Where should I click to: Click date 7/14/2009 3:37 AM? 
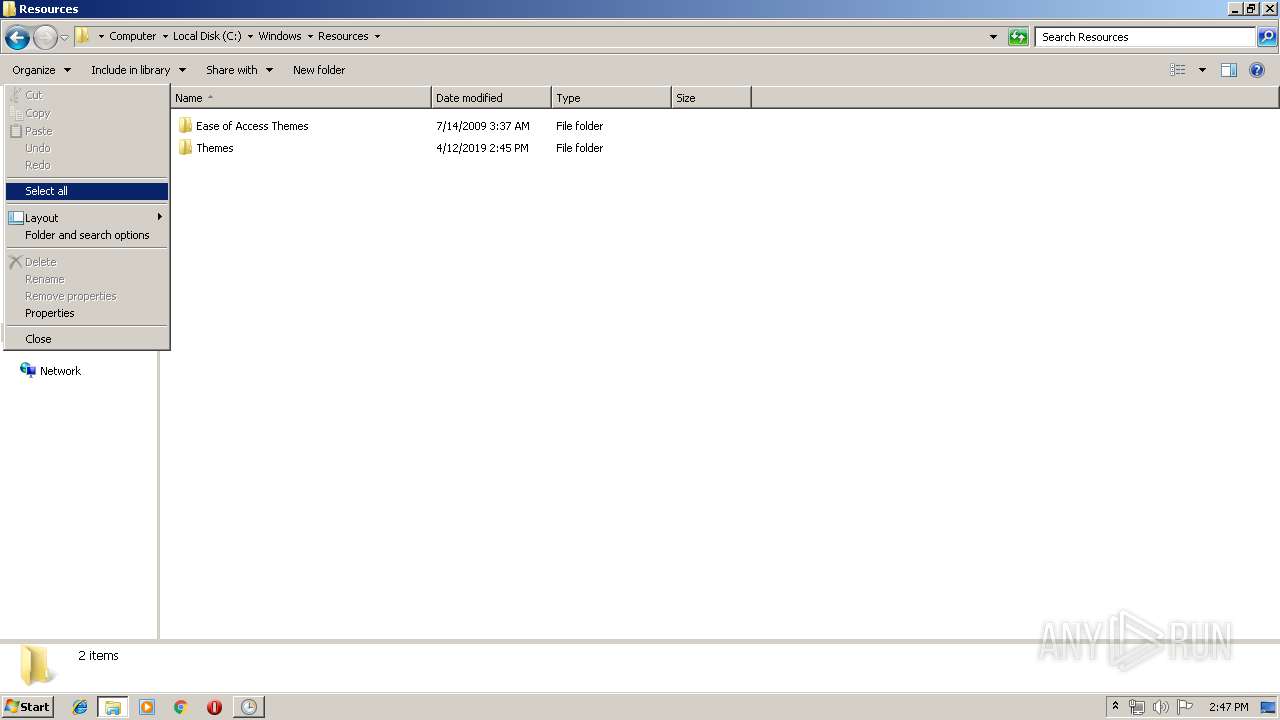(483, 126)
